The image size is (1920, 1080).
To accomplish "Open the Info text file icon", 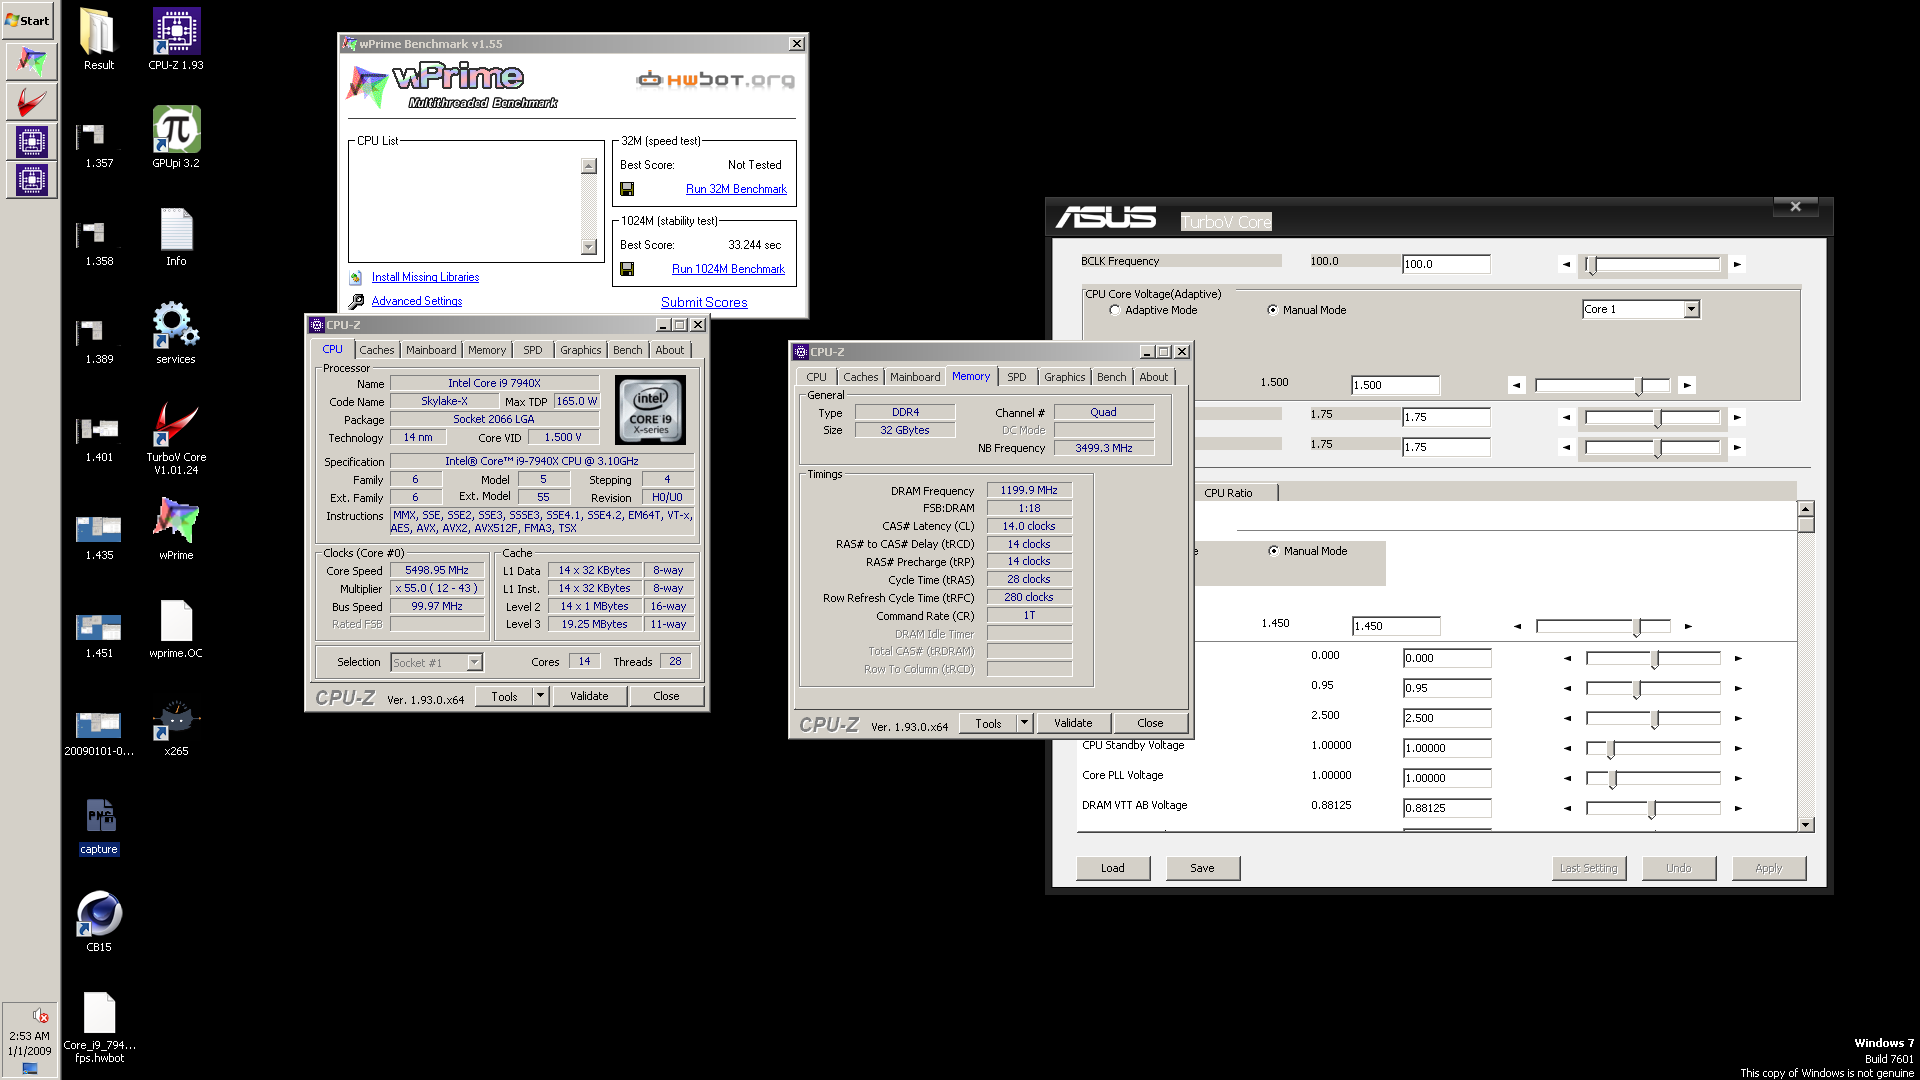I will tap(176, 236).
